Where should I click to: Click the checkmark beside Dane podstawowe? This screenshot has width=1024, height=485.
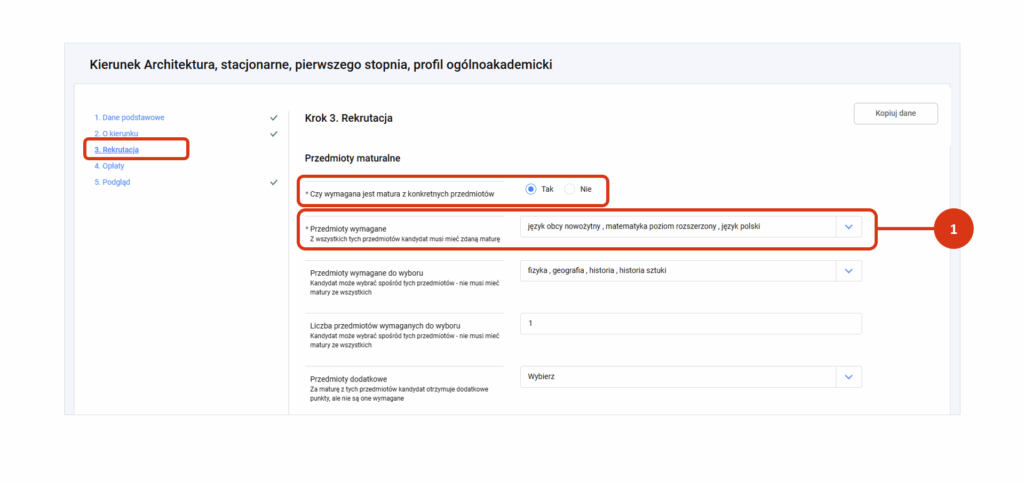pos(274,118)
